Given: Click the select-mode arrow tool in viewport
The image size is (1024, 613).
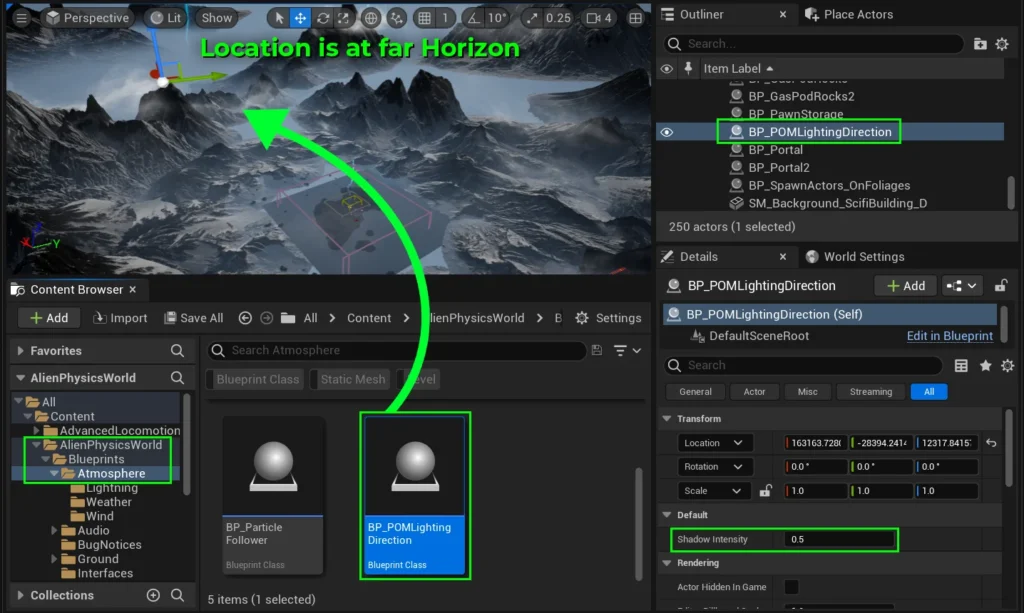Looking at the screenshot, I should pyautogui.click(x=279, y=18).
